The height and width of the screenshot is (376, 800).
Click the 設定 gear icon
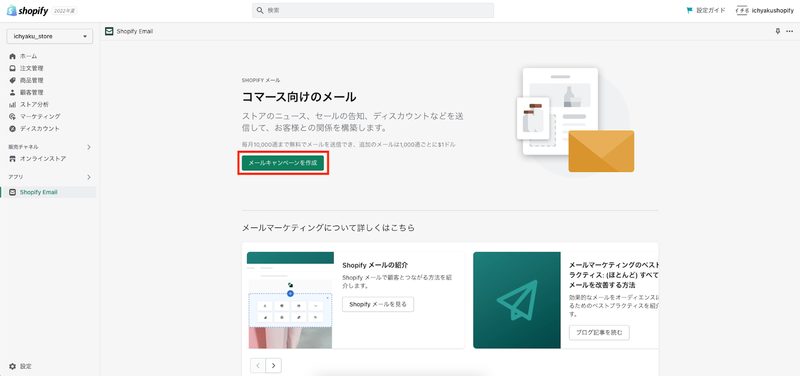(13, 366)
